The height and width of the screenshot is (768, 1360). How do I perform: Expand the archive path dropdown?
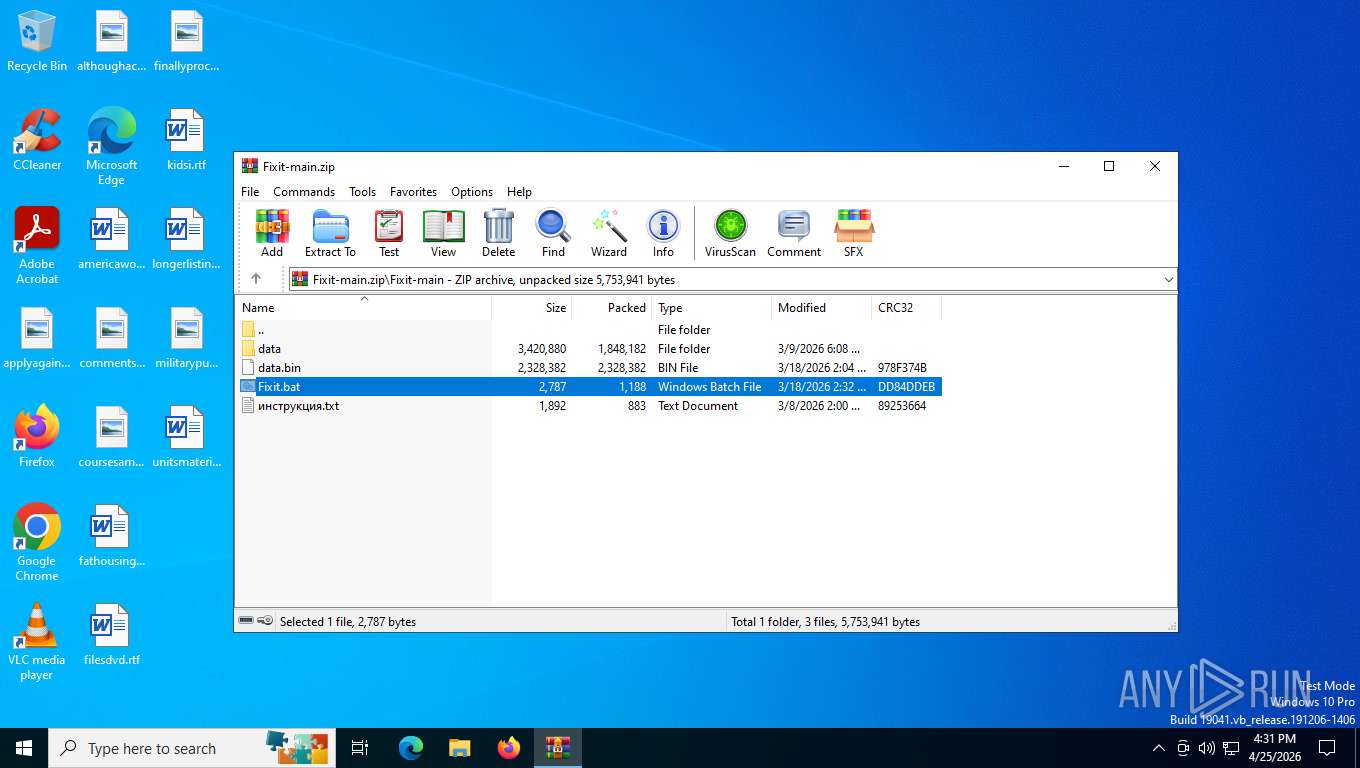1168,279
